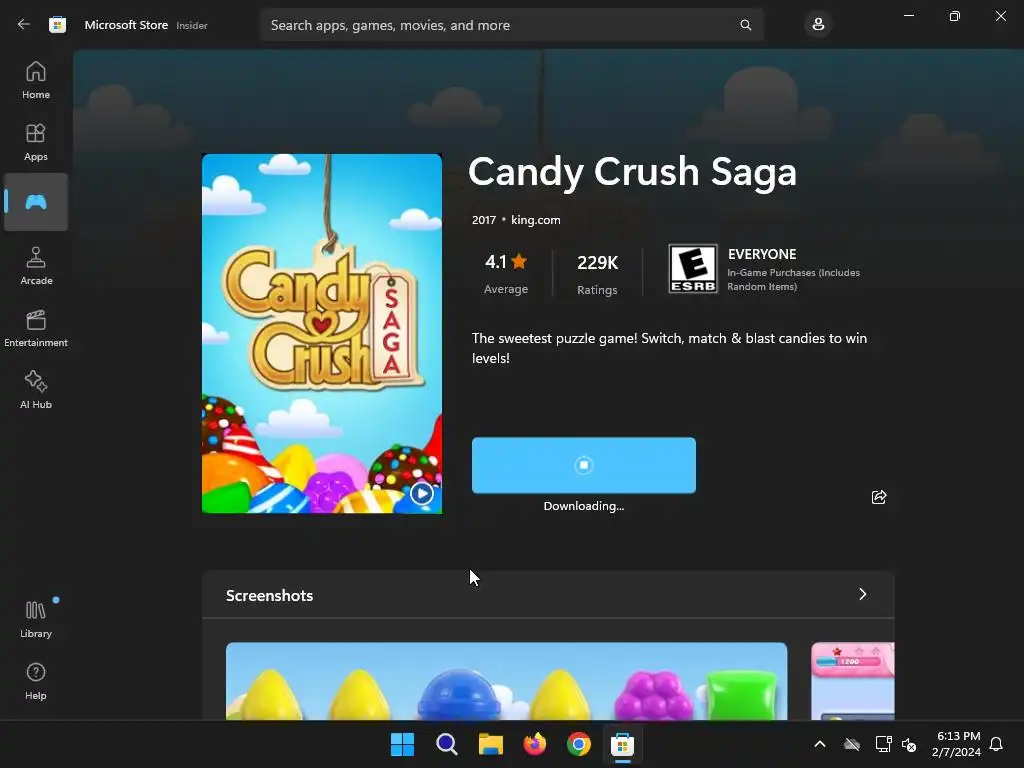Screen dimensions: 1024x768
Task: Click the 229K Ratings count
Action: (x=597, y=274)
